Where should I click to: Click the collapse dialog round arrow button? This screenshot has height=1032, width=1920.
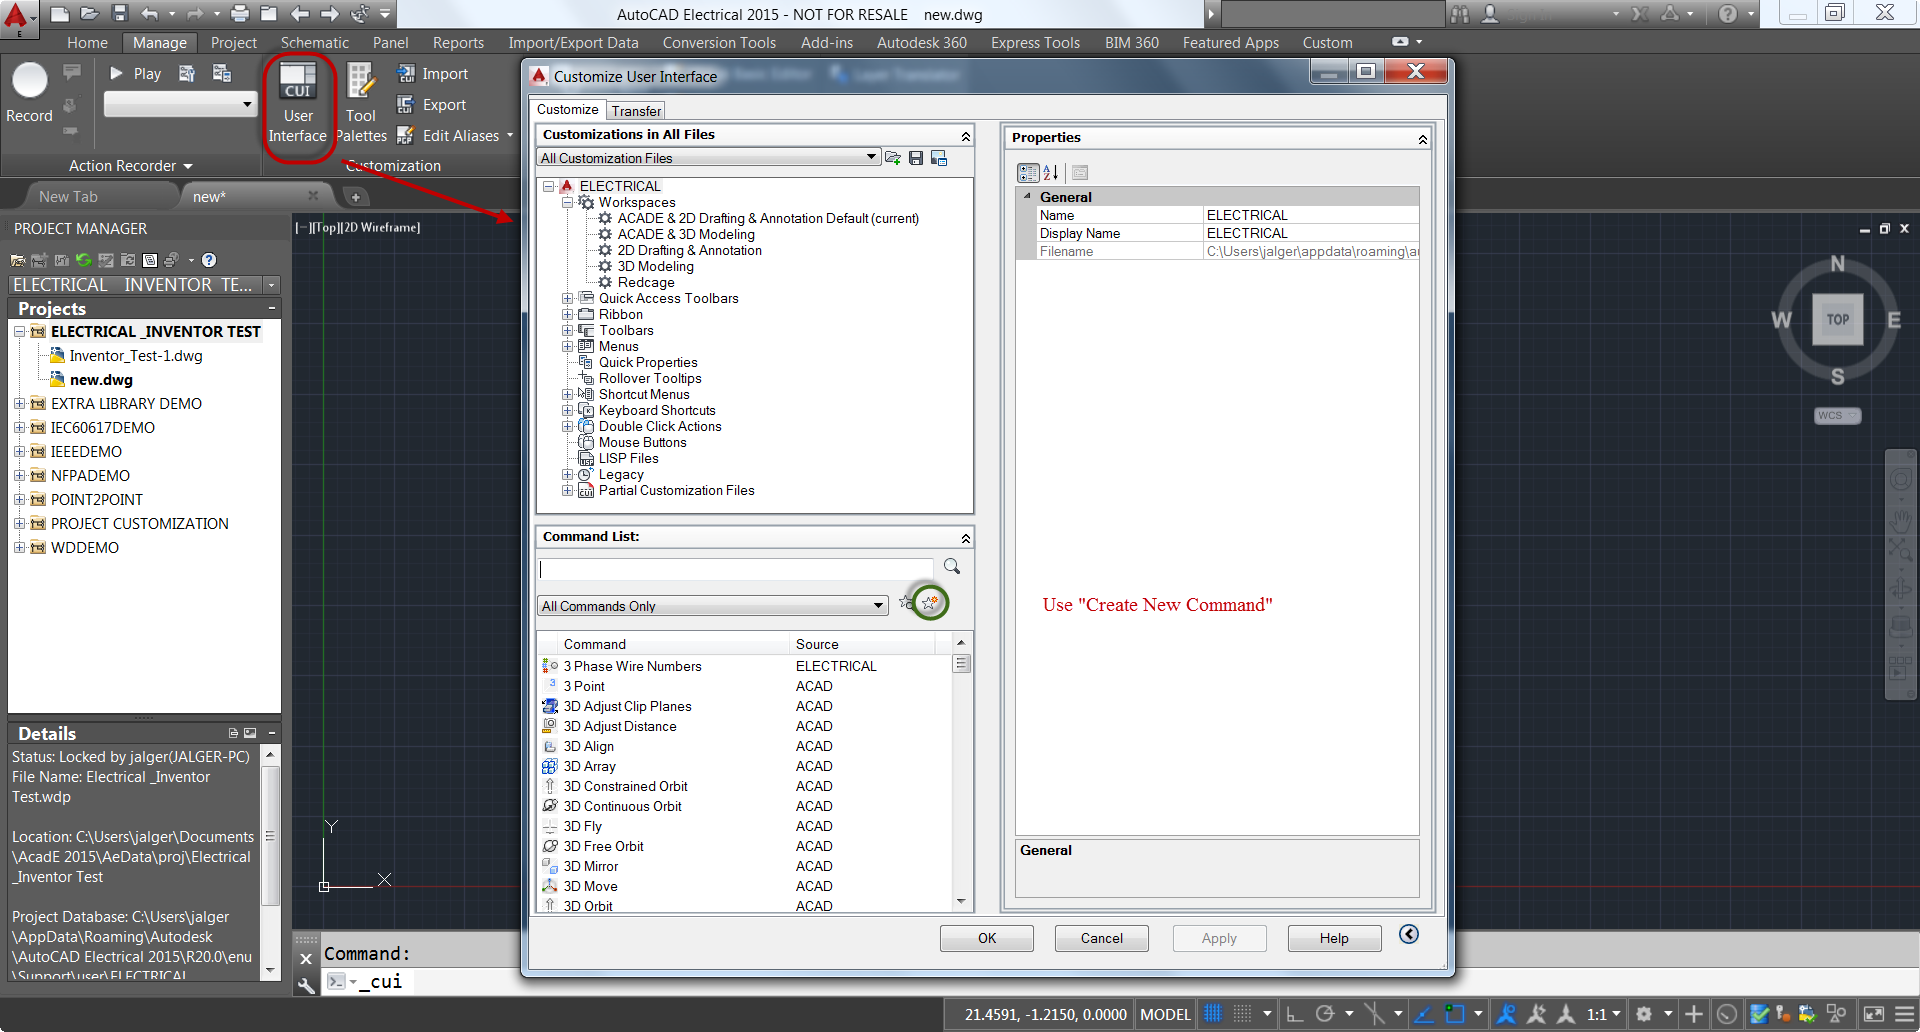[x=1409, y=934]
